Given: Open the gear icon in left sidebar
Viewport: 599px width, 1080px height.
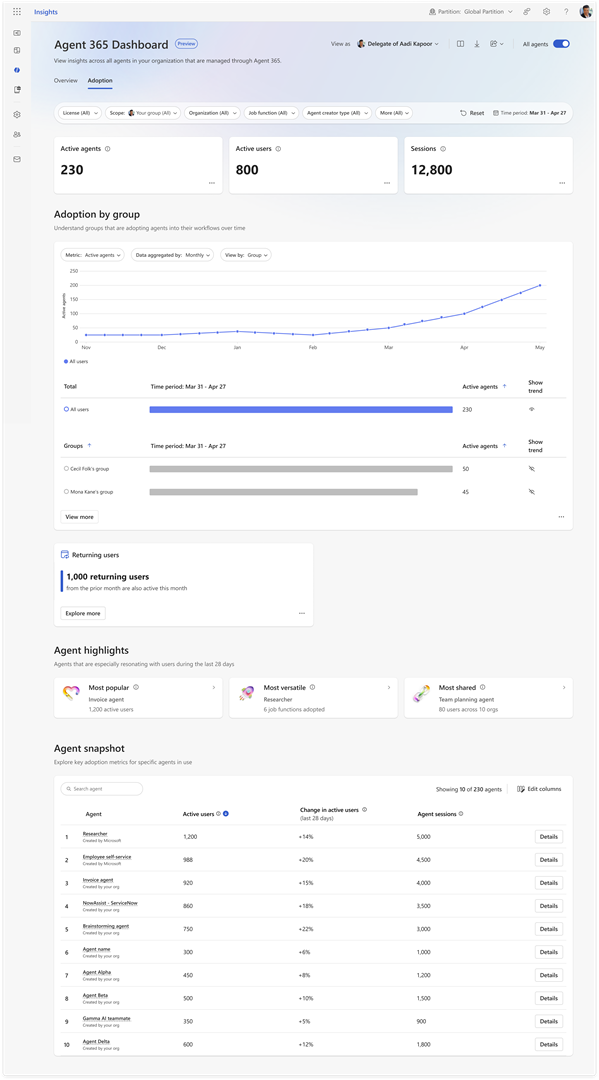Looking at the screenshot, I should [17, 114].
